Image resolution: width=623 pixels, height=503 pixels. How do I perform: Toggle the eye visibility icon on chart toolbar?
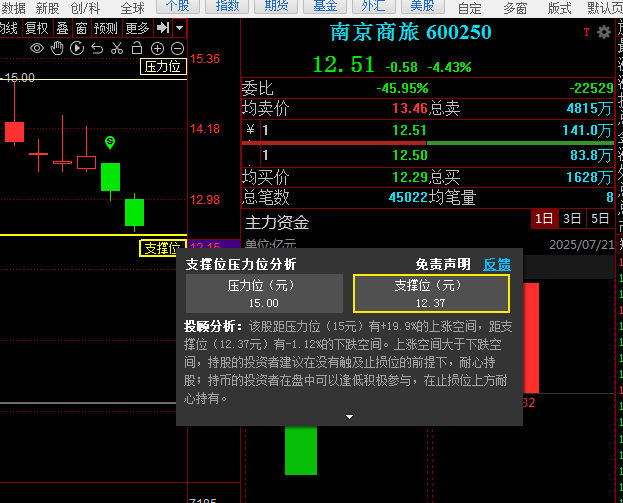[x=37, y=48]
